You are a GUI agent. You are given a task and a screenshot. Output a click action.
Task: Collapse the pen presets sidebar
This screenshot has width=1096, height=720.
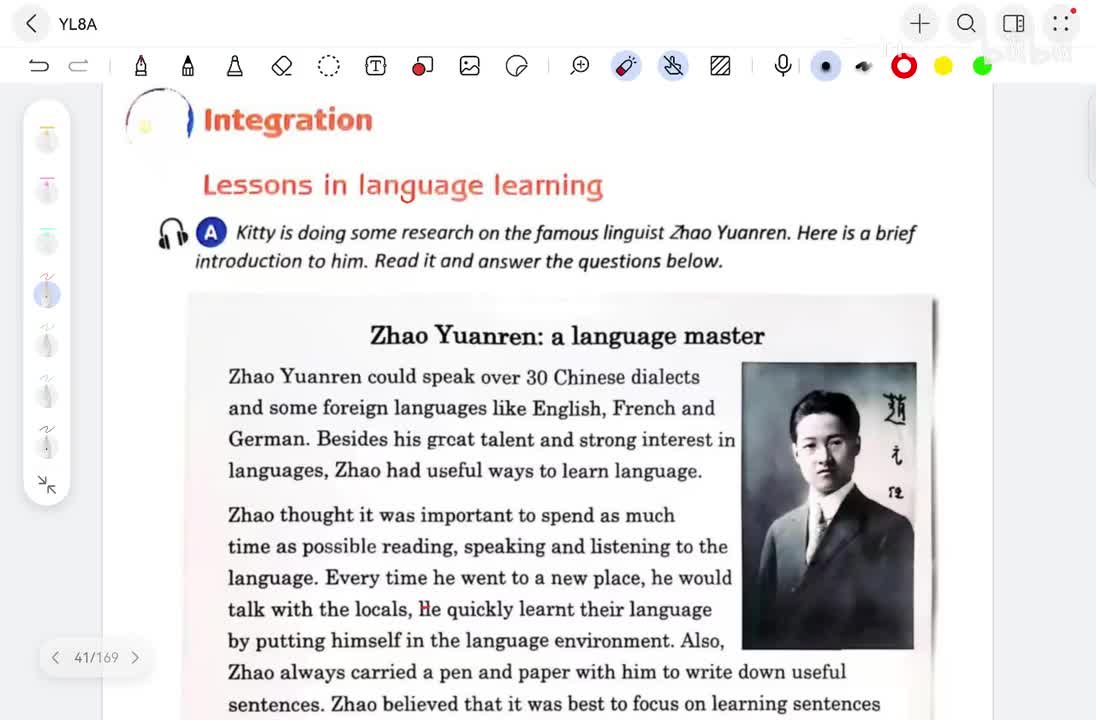point(47,484)
